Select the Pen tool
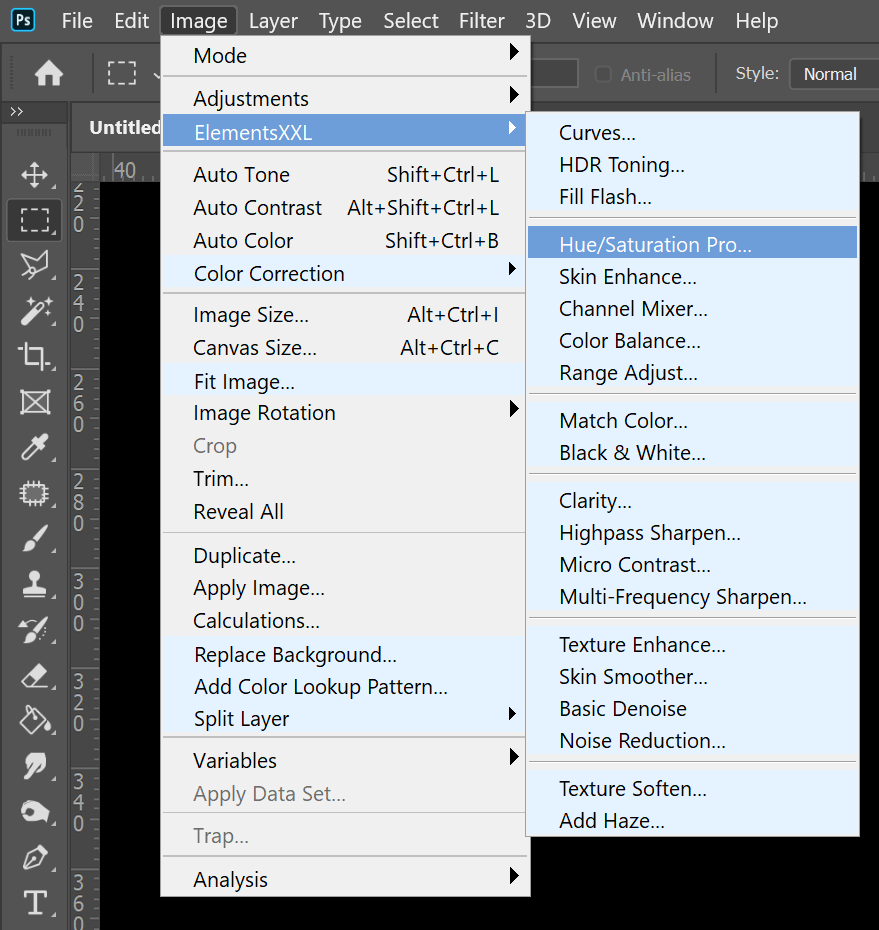 coord(35,857)
